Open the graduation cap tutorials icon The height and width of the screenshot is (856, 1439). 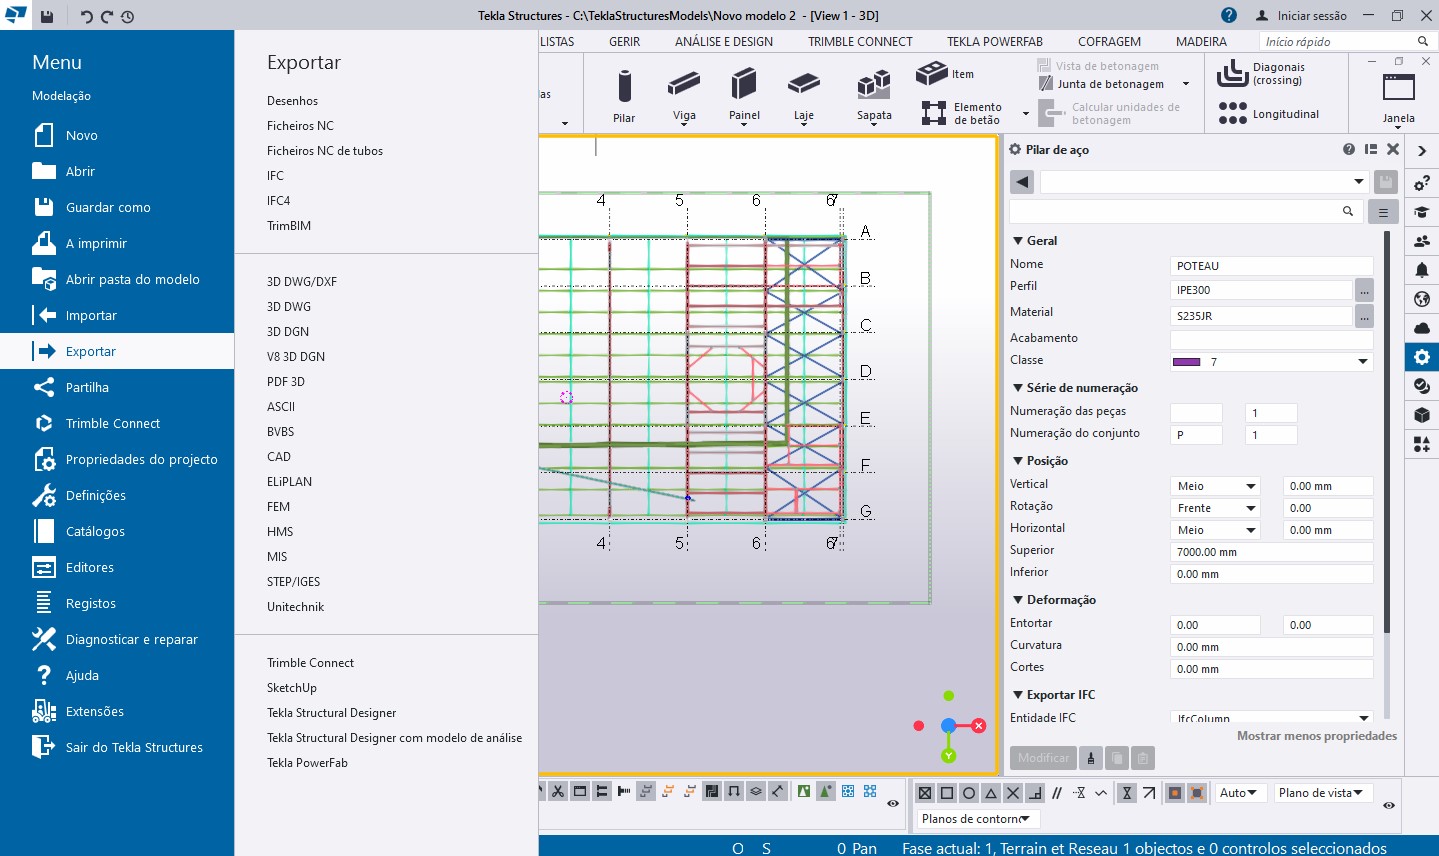tap(1421, 212)
